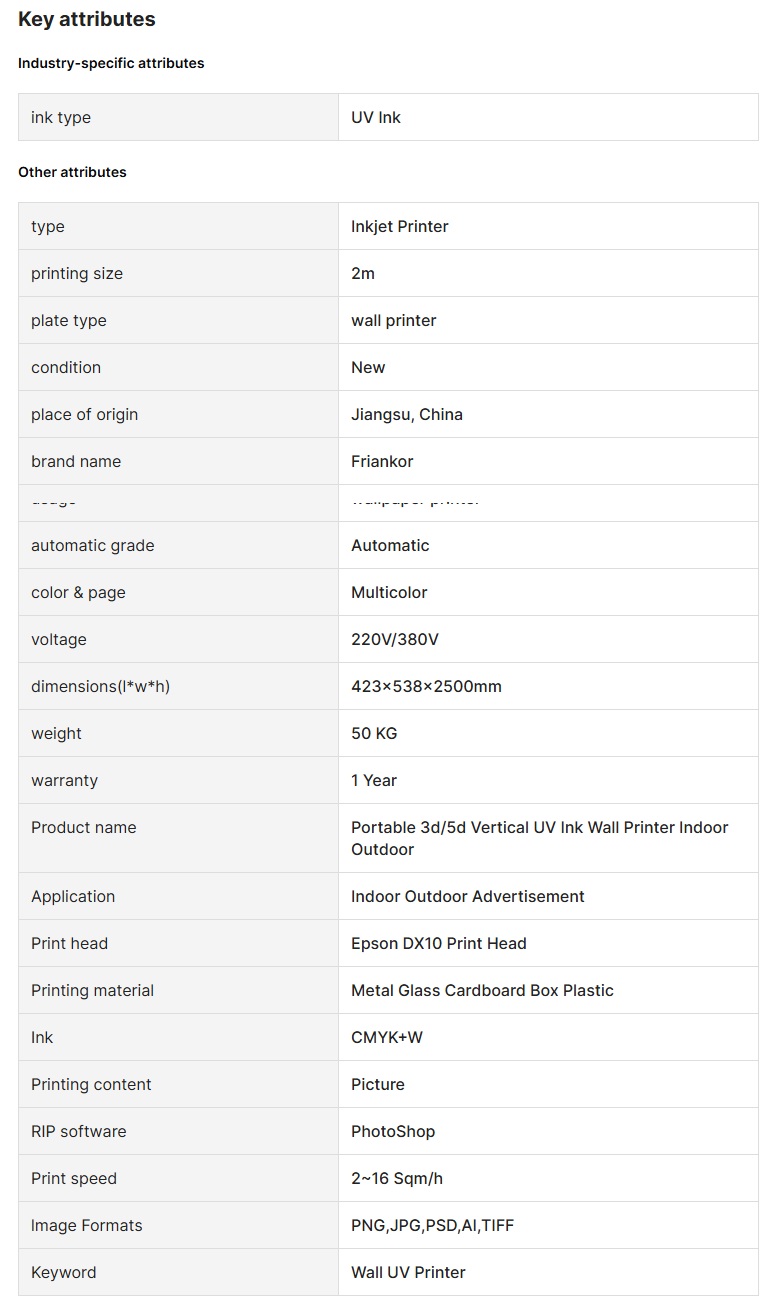Click the 2~16 Sqm/h print speed

396,1178
